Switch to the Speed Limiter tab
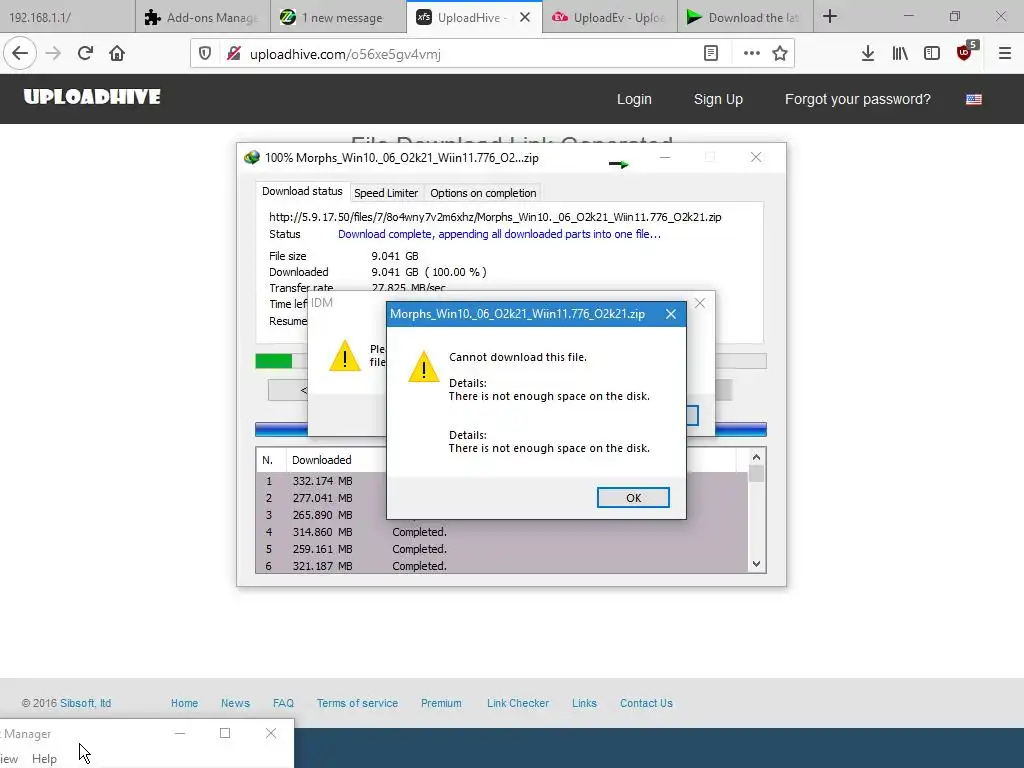1024x768 pixels. coord(386,193)
